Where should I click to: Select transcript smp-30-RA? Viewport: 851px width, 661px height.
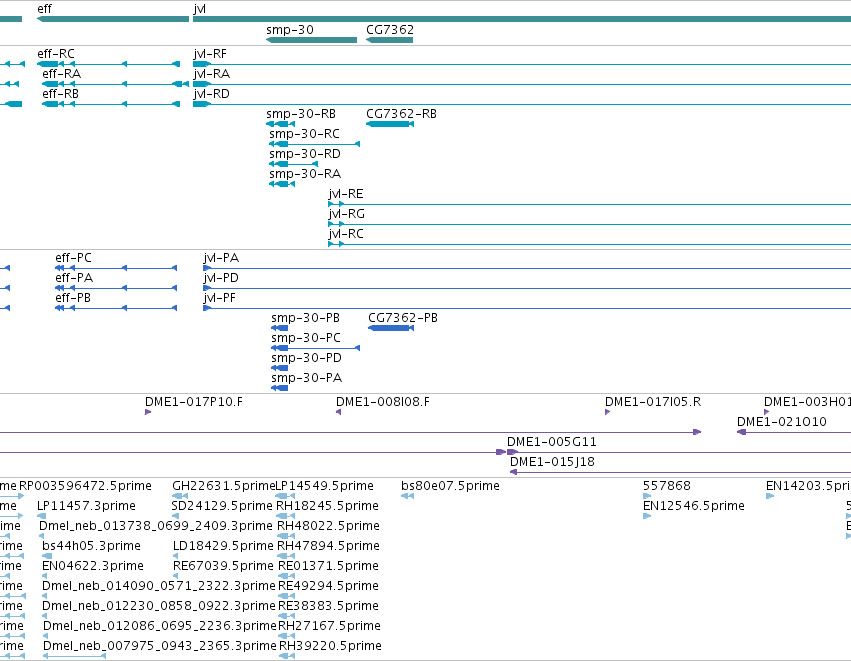pos(282,185)
